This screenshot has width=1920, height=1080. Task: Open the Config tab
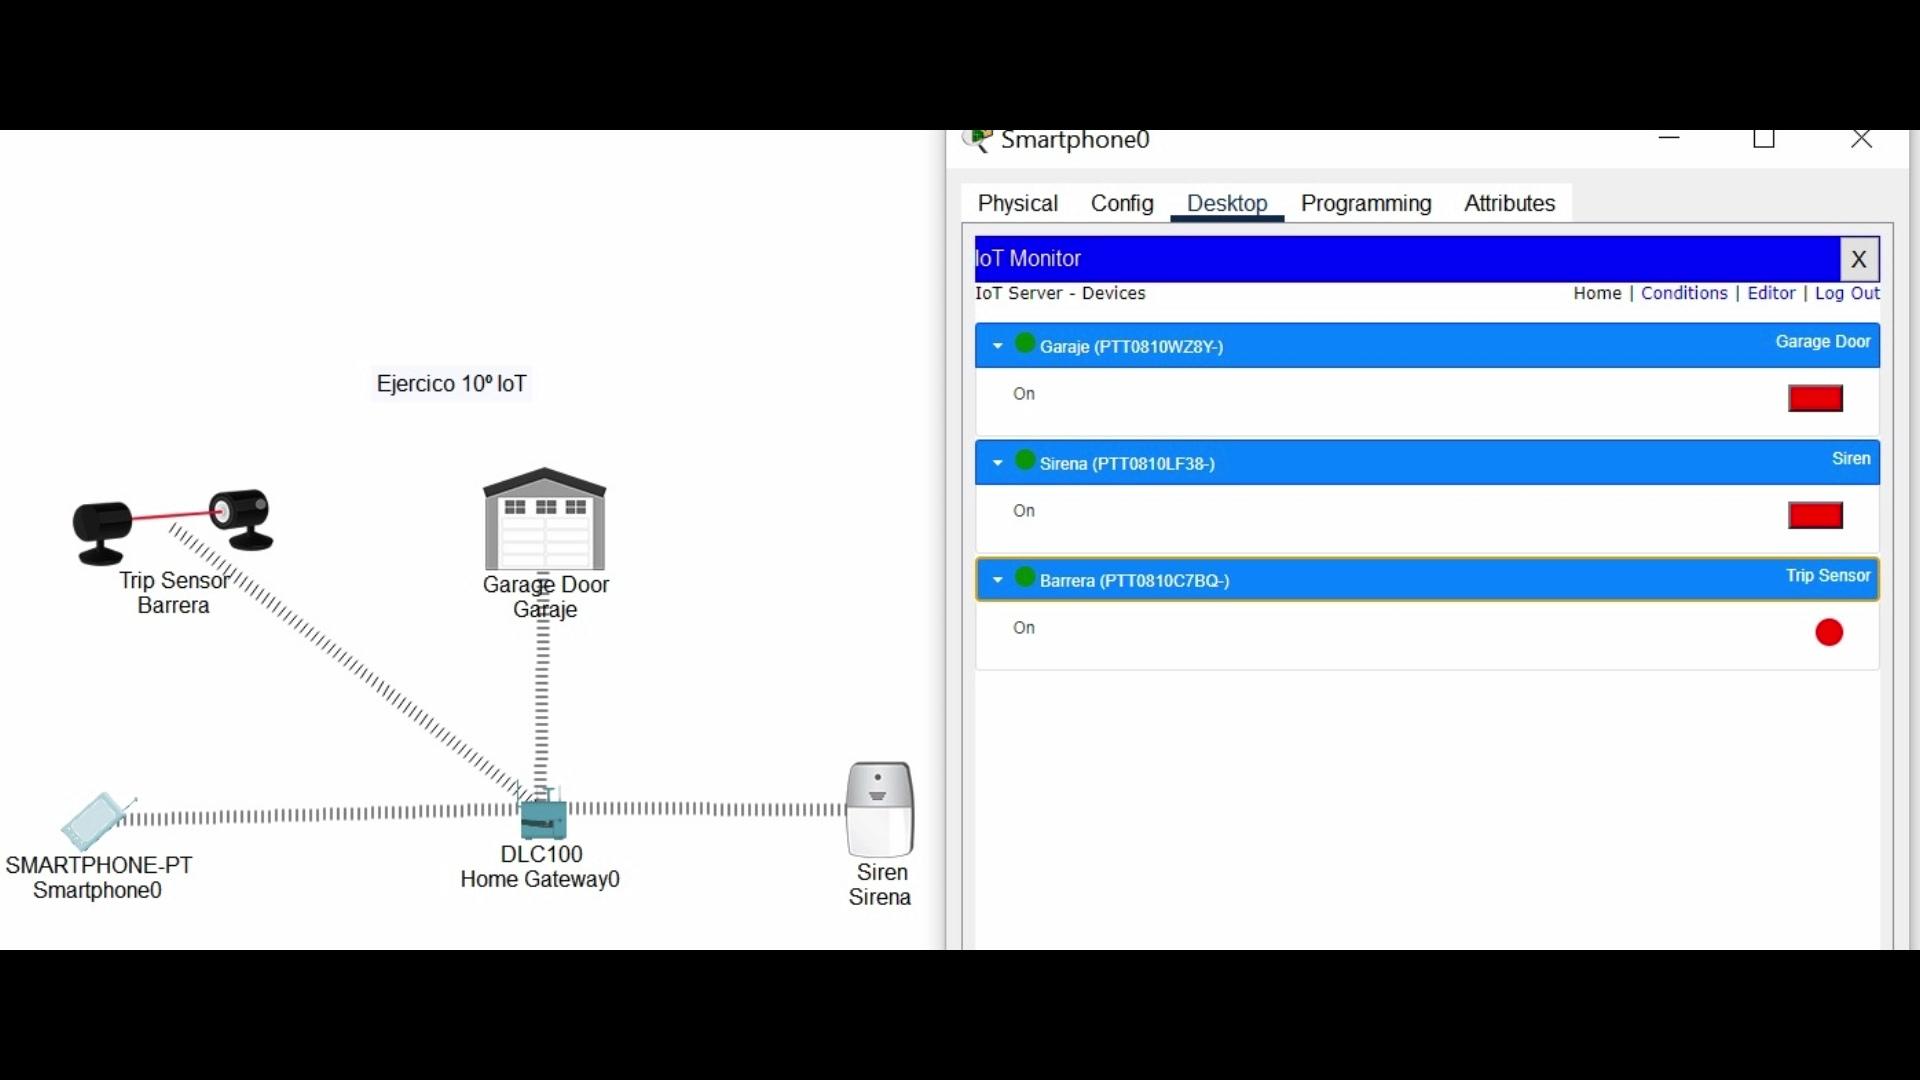[x=1122, y=204]
